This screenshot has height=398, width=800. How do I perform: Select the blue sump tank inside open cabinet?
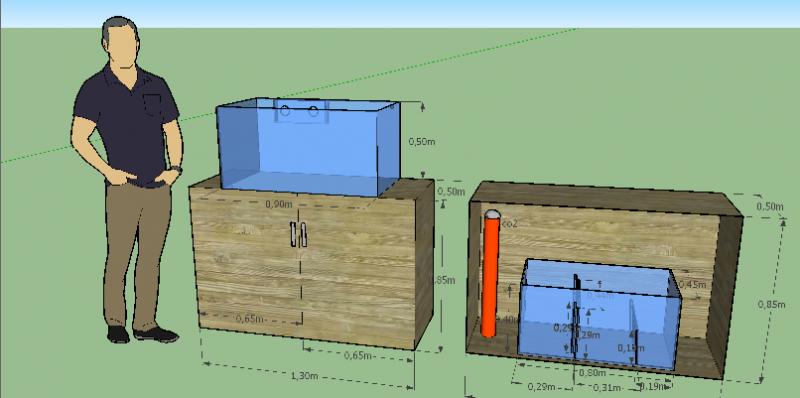600,314
